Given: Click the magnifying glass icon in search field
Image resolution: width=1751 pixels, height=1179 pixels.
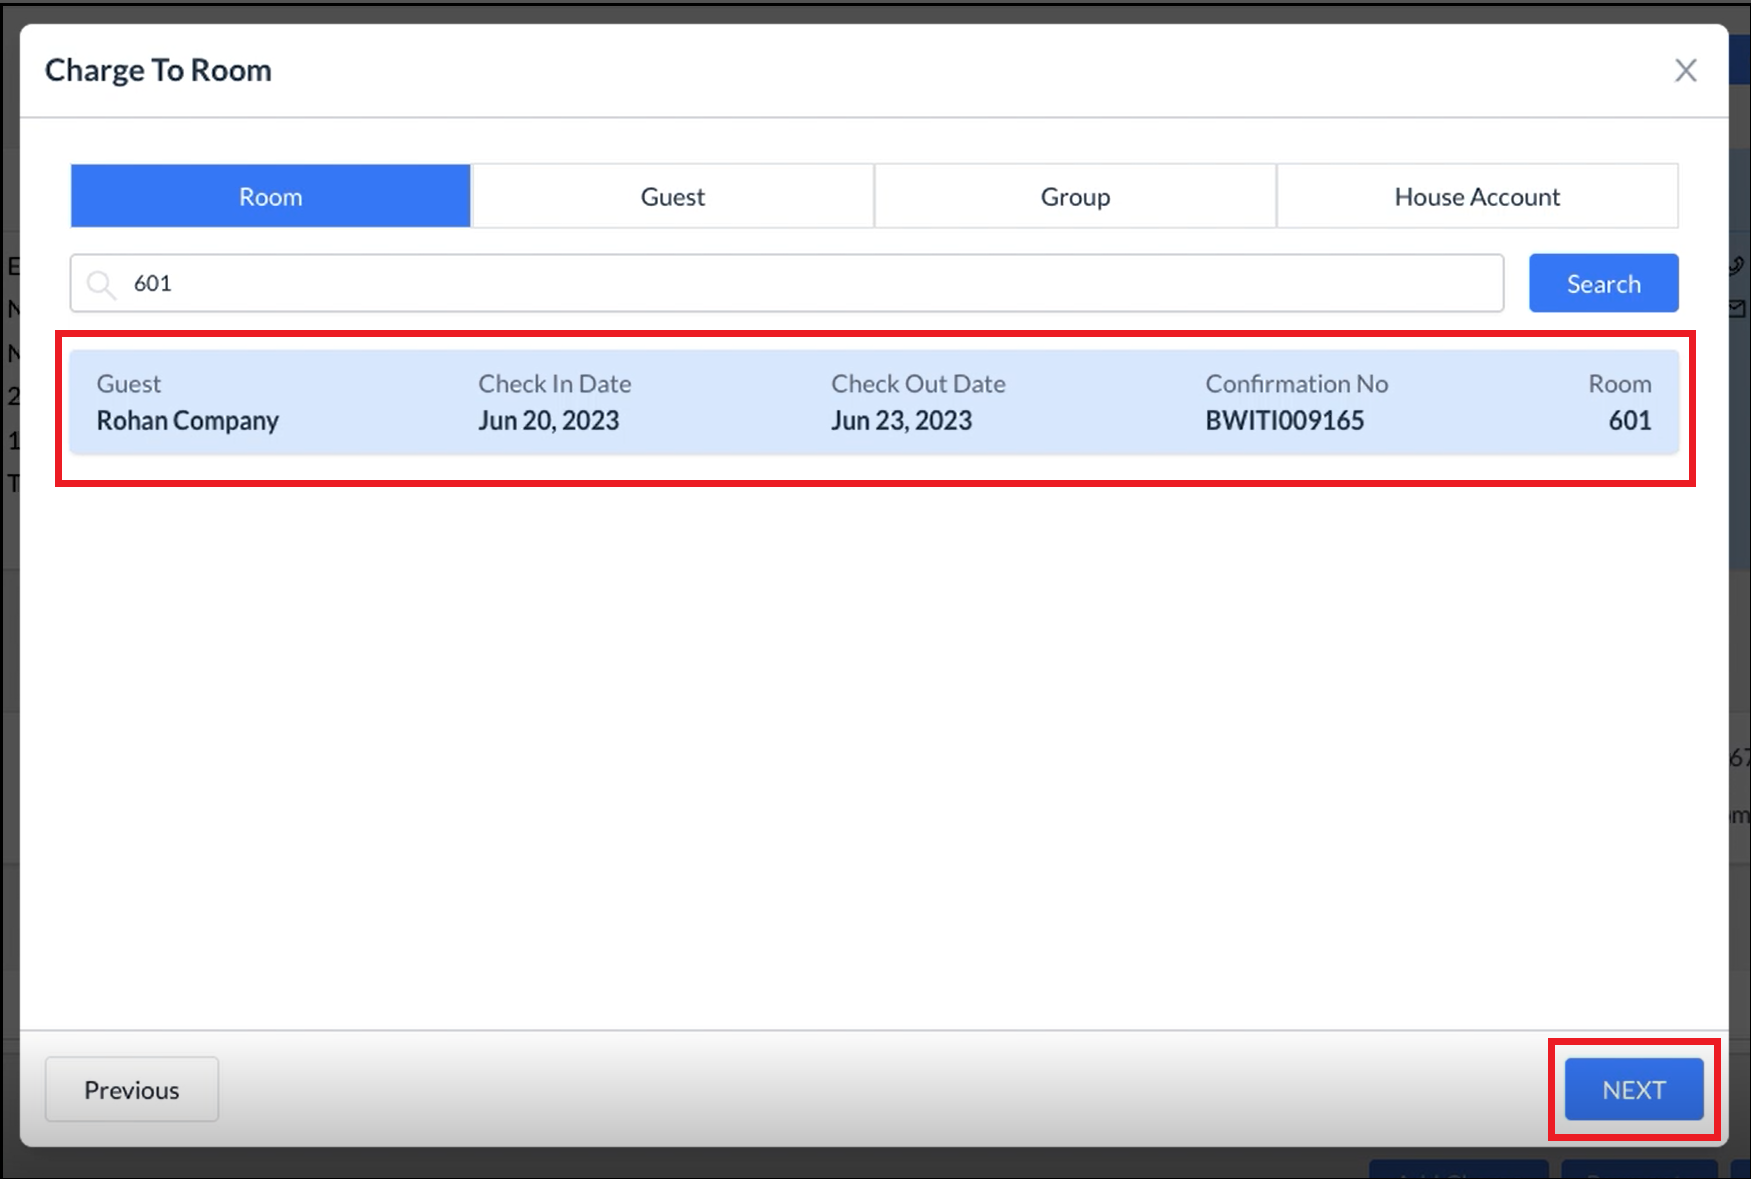Looking at the screenshot, I should coord(101,285).
